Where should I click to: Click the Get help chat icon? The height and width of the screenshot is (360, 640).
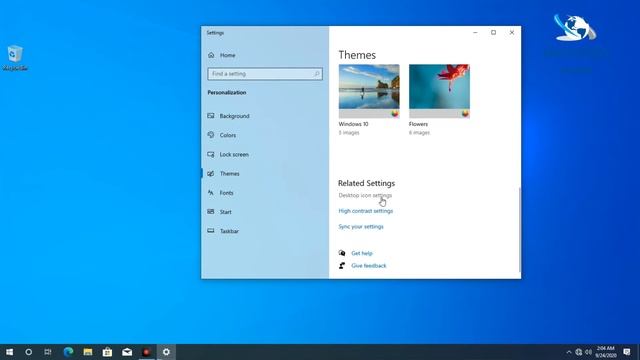342,253
